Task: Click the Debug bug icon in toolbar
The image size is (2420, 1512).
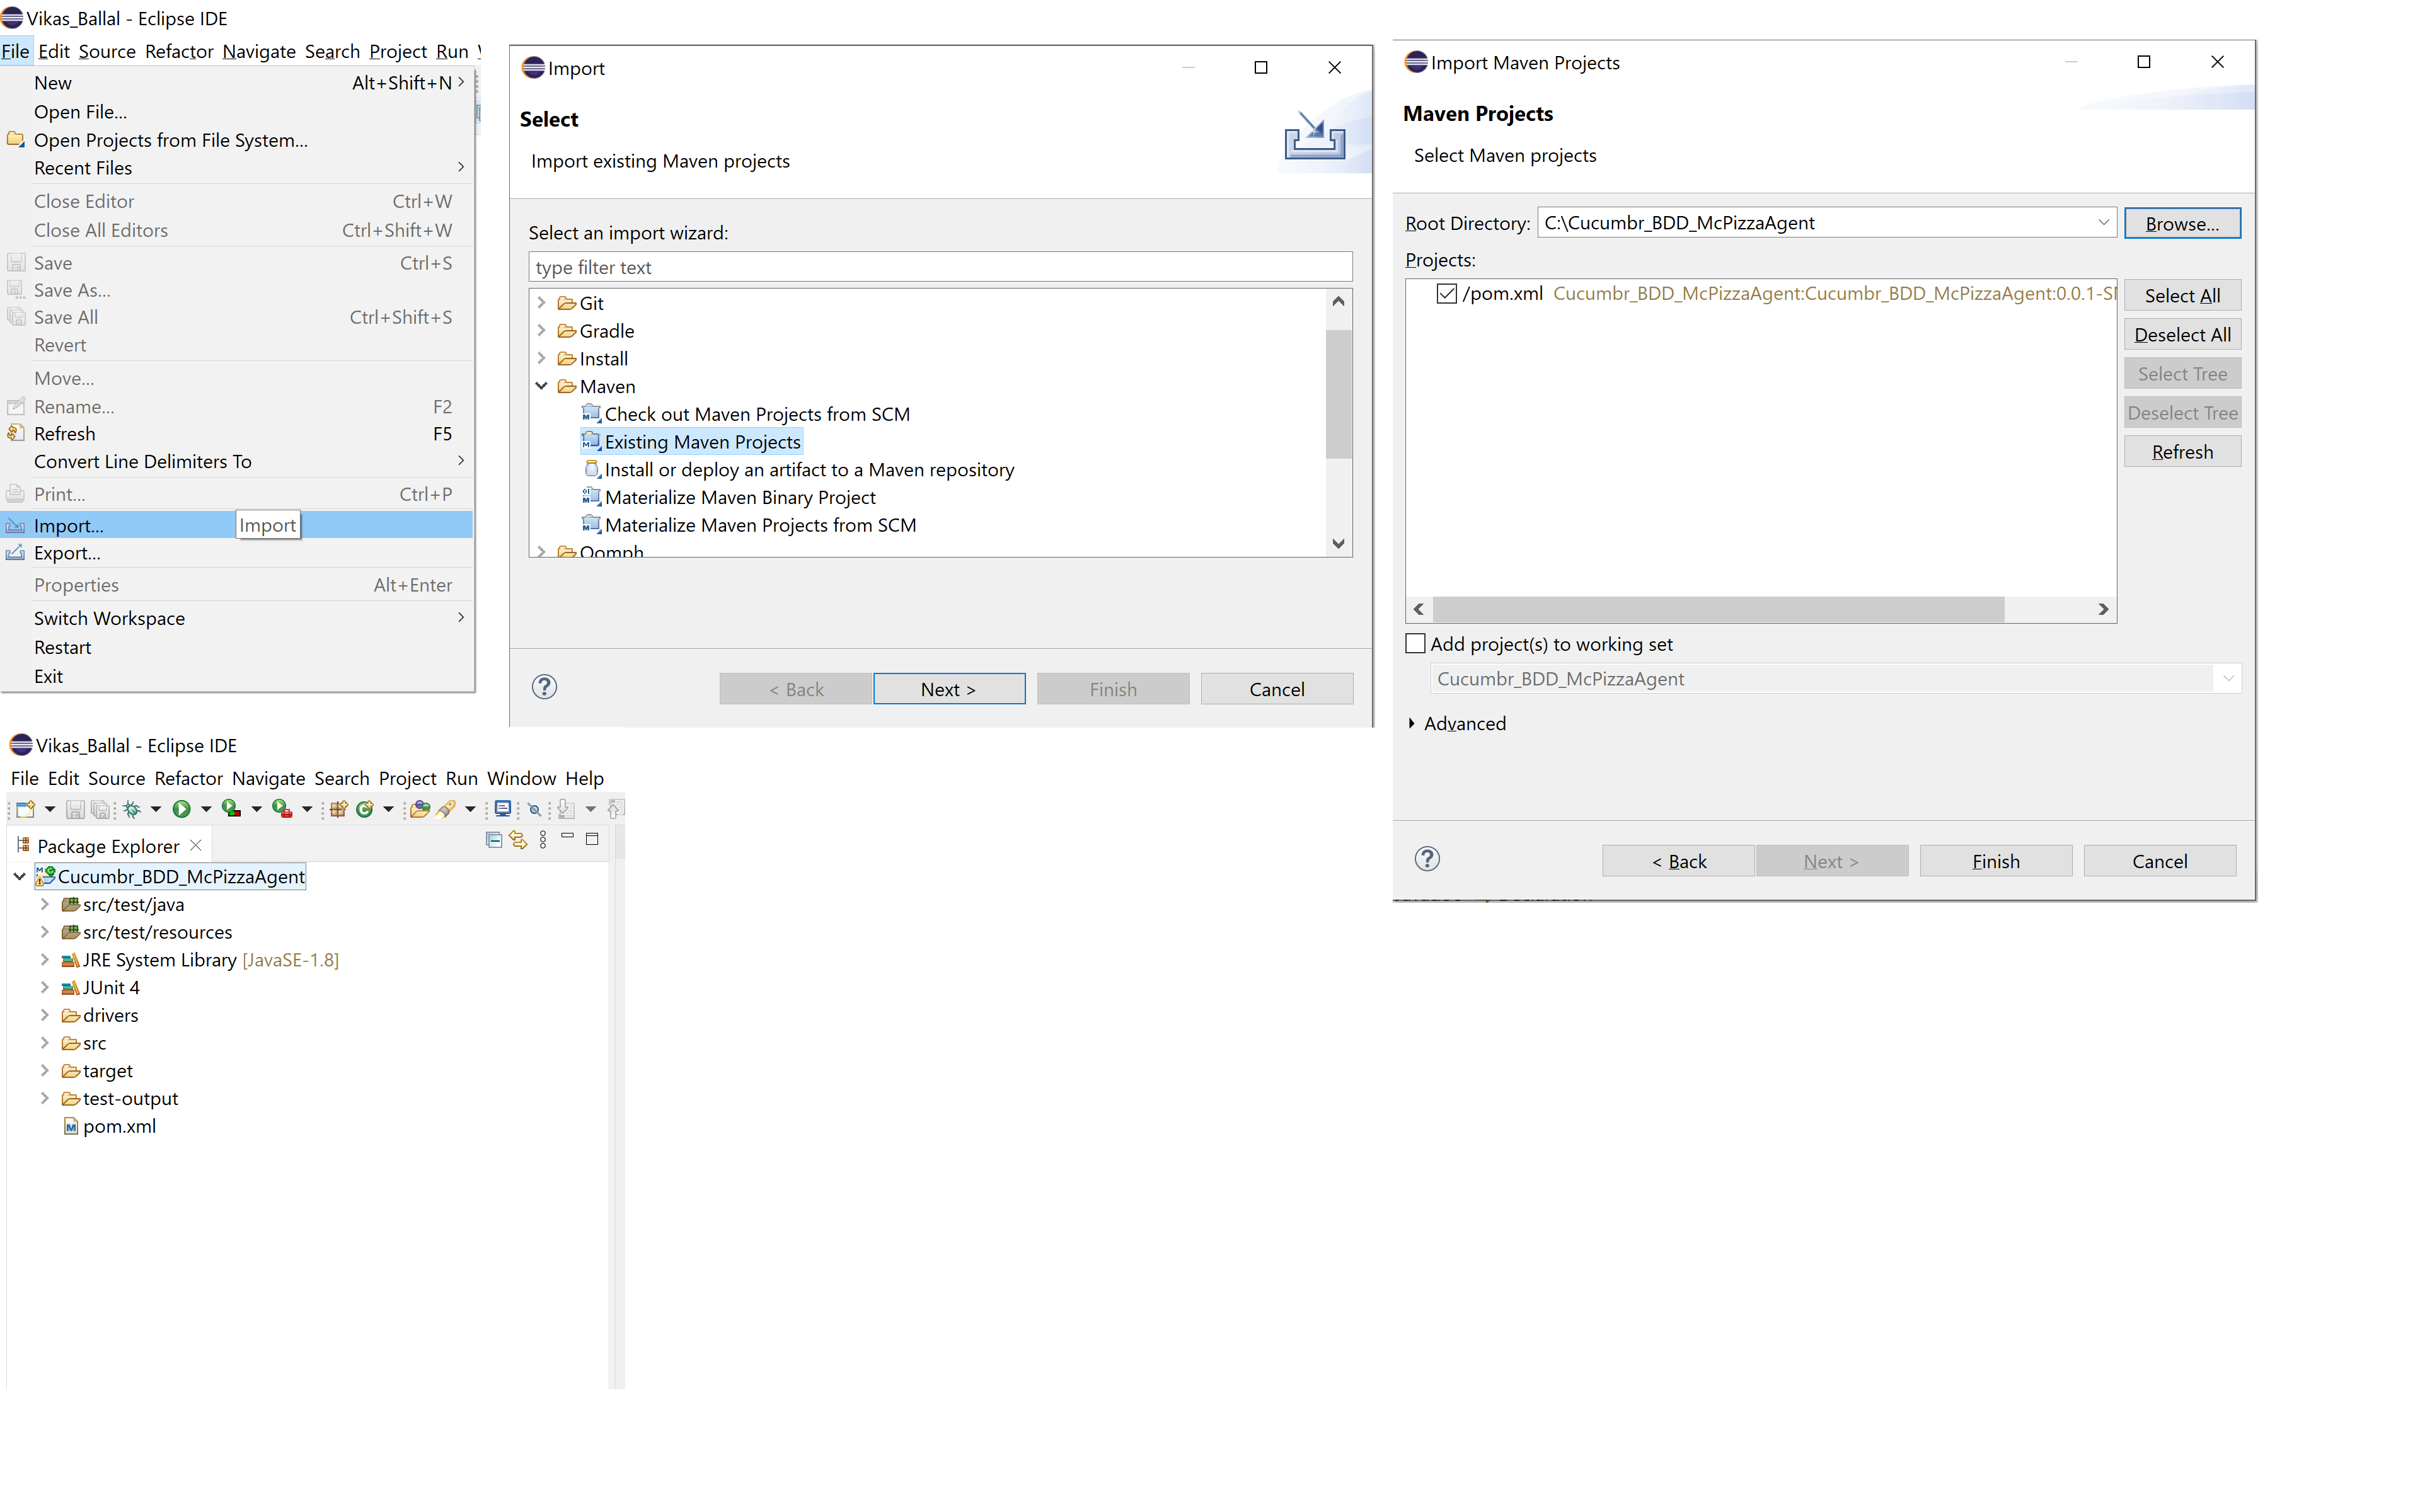Action: click(131, 809)
